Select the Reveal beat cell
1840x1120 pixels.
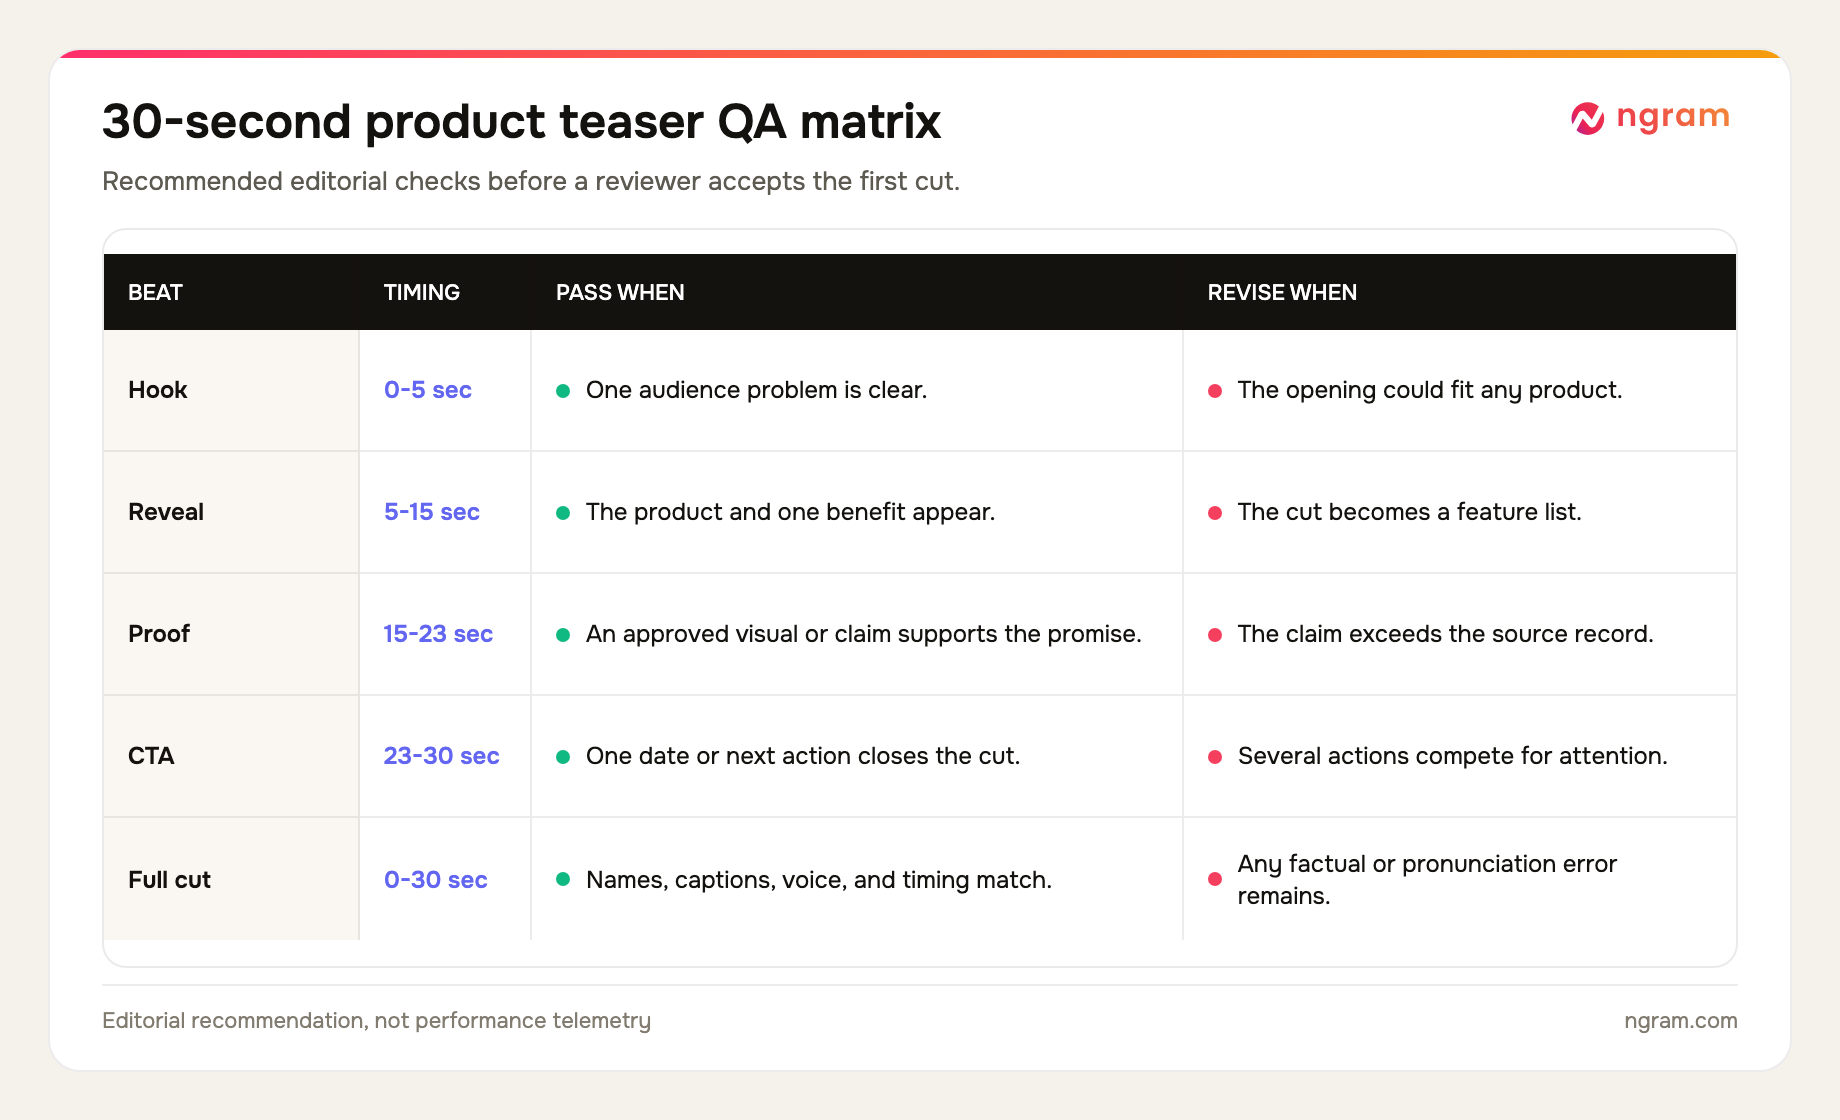(x=231, y=512)
